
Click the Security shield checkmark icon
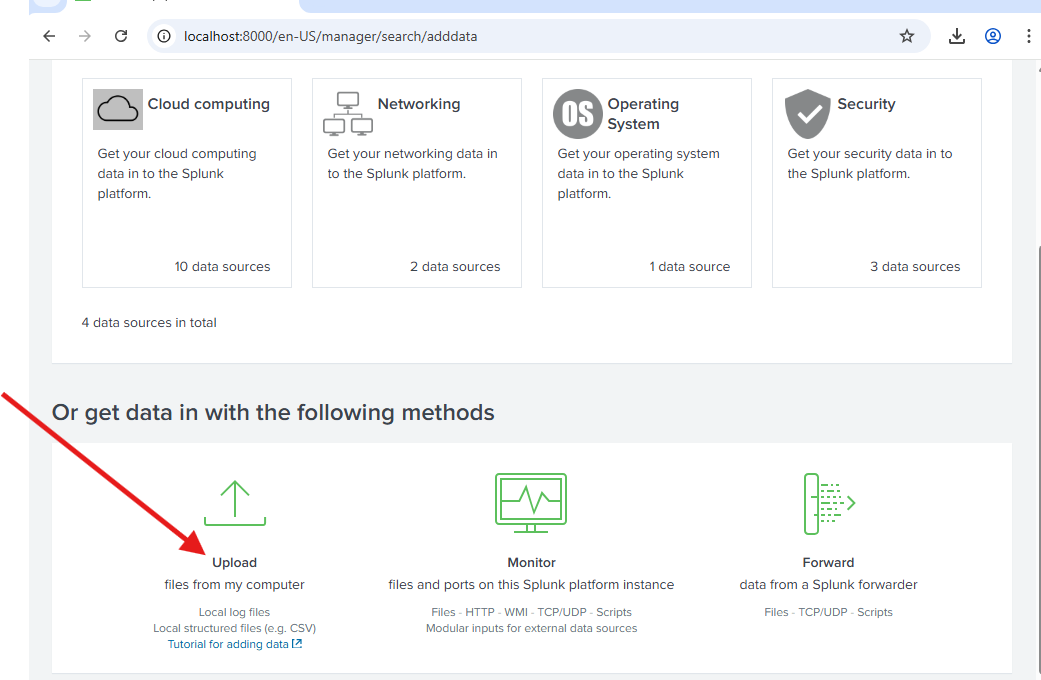click(x=808, y=113)
